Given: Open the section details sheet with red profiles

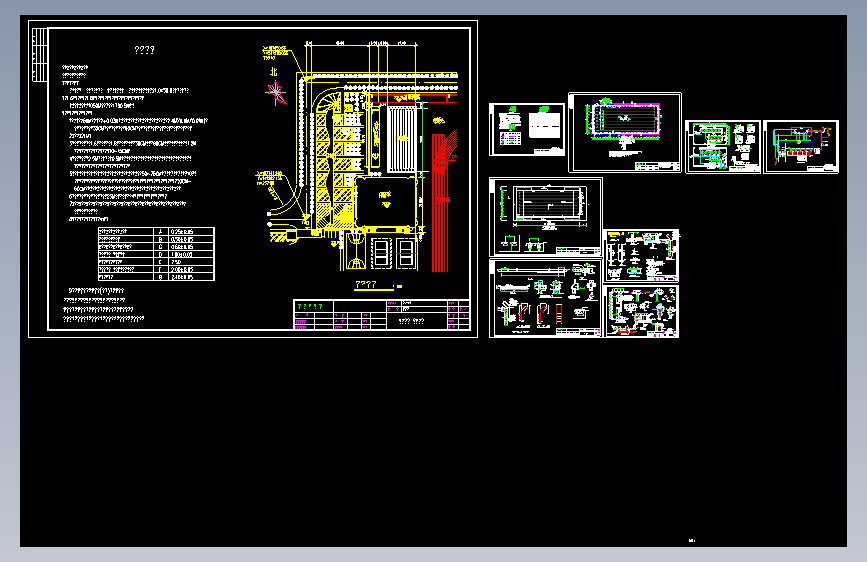Looking at the screenshot, I should coord(546,298).
